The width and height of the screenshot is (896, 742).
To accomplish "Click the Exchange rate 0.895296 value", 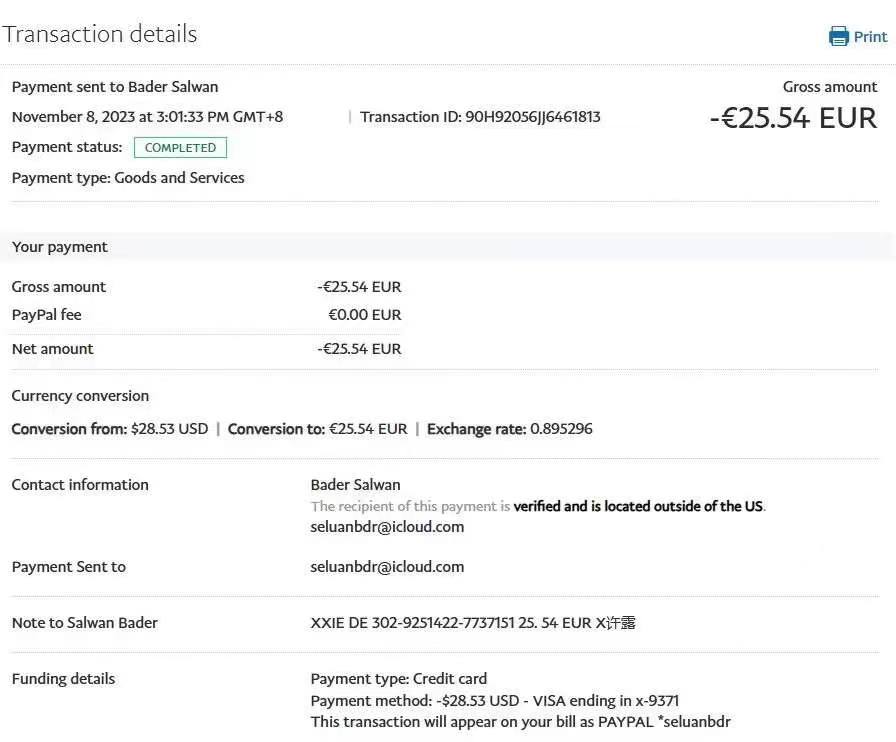I will point(560,429).
